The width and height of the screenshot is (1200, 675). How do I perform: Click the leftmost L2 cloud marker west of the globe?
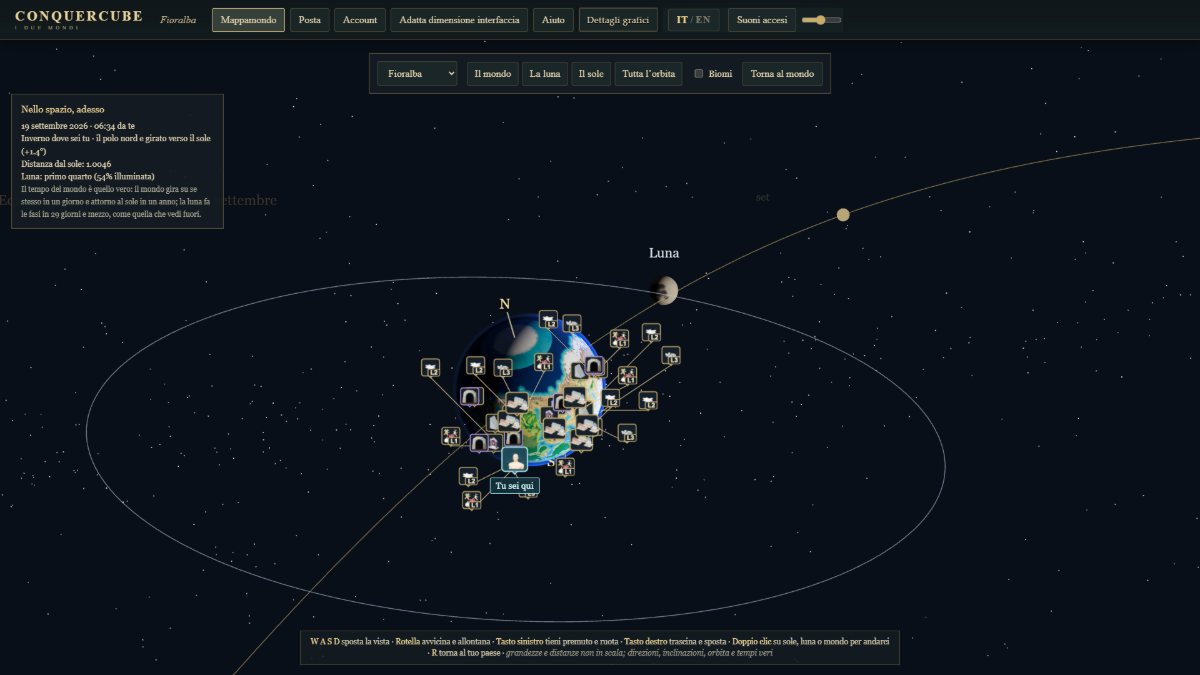[431, 367]
